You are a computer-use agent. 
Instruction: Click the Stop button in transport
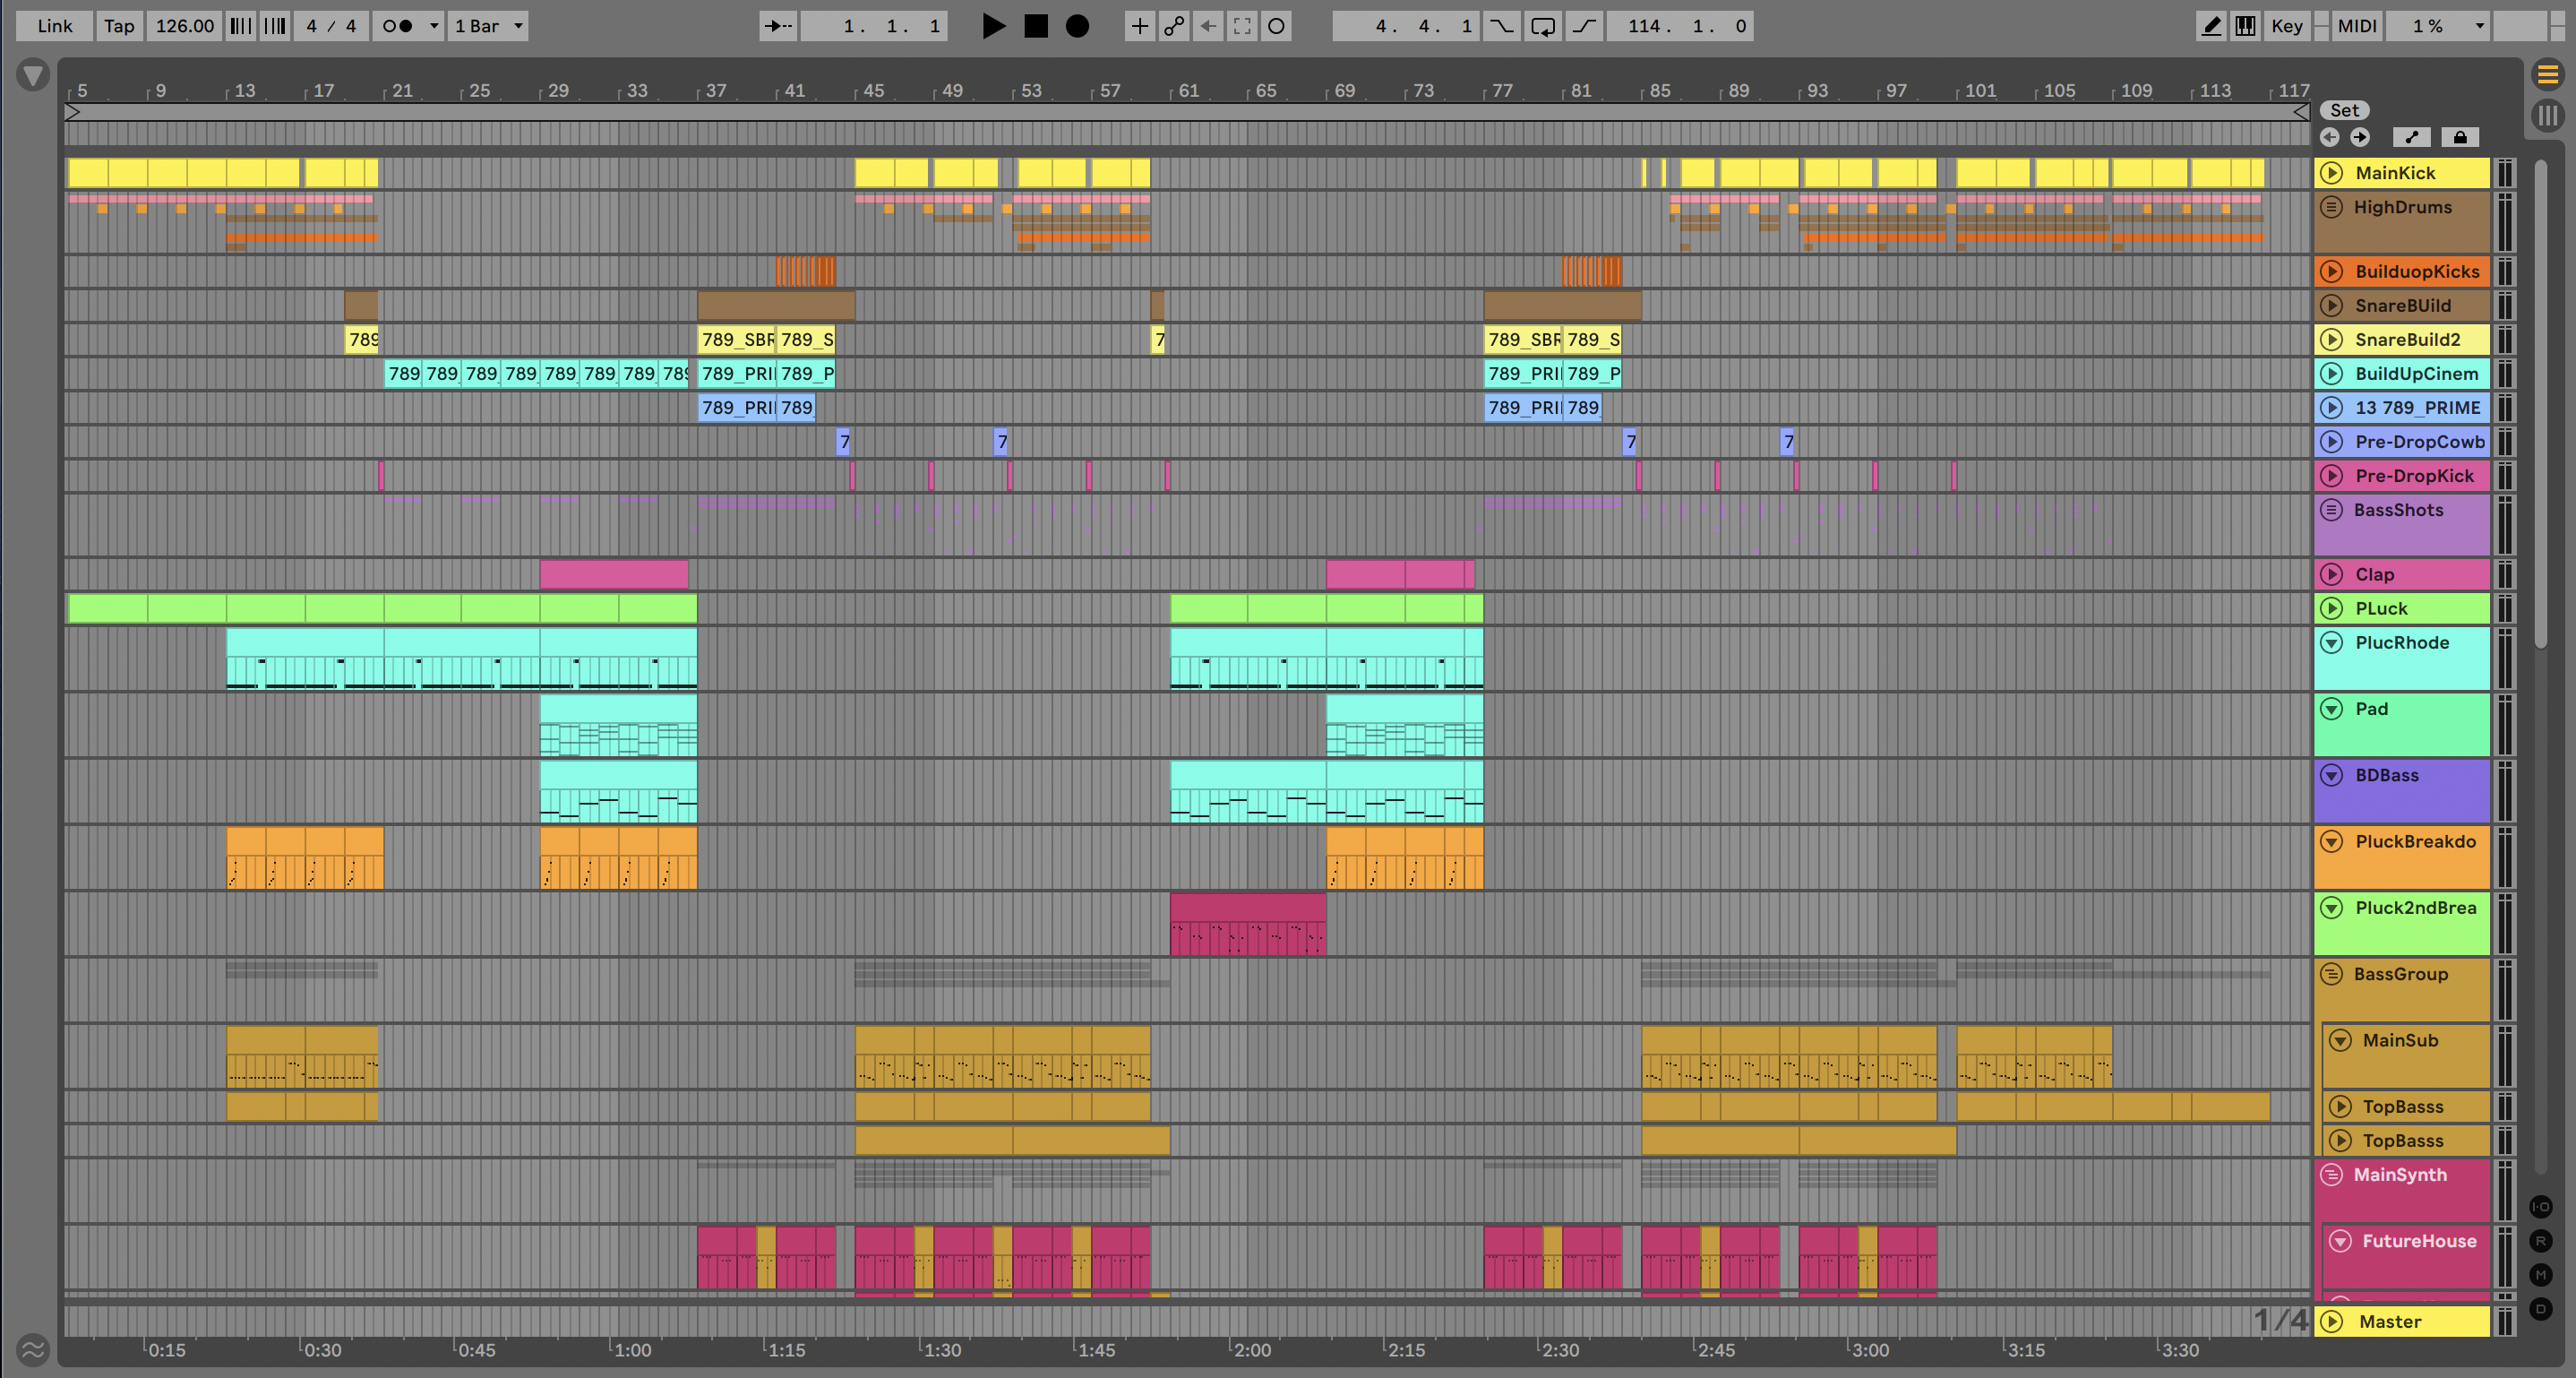pos(1036,26)
